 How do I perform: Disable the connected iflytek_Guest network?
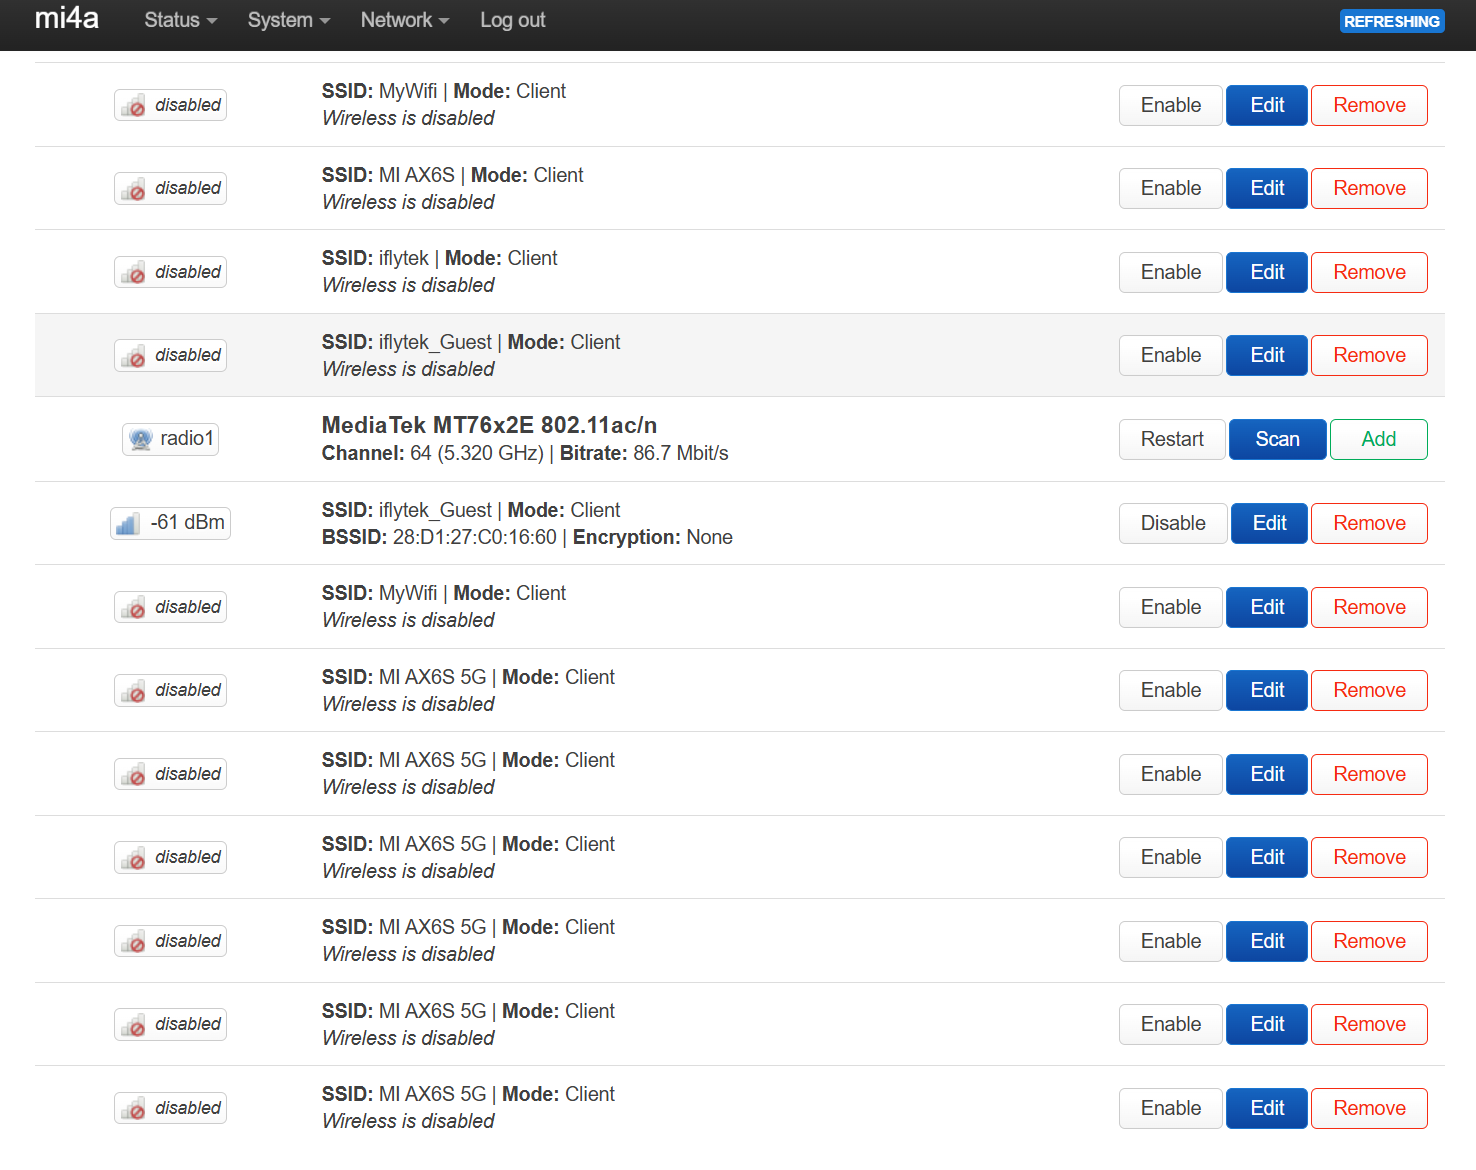point(1172,523)
